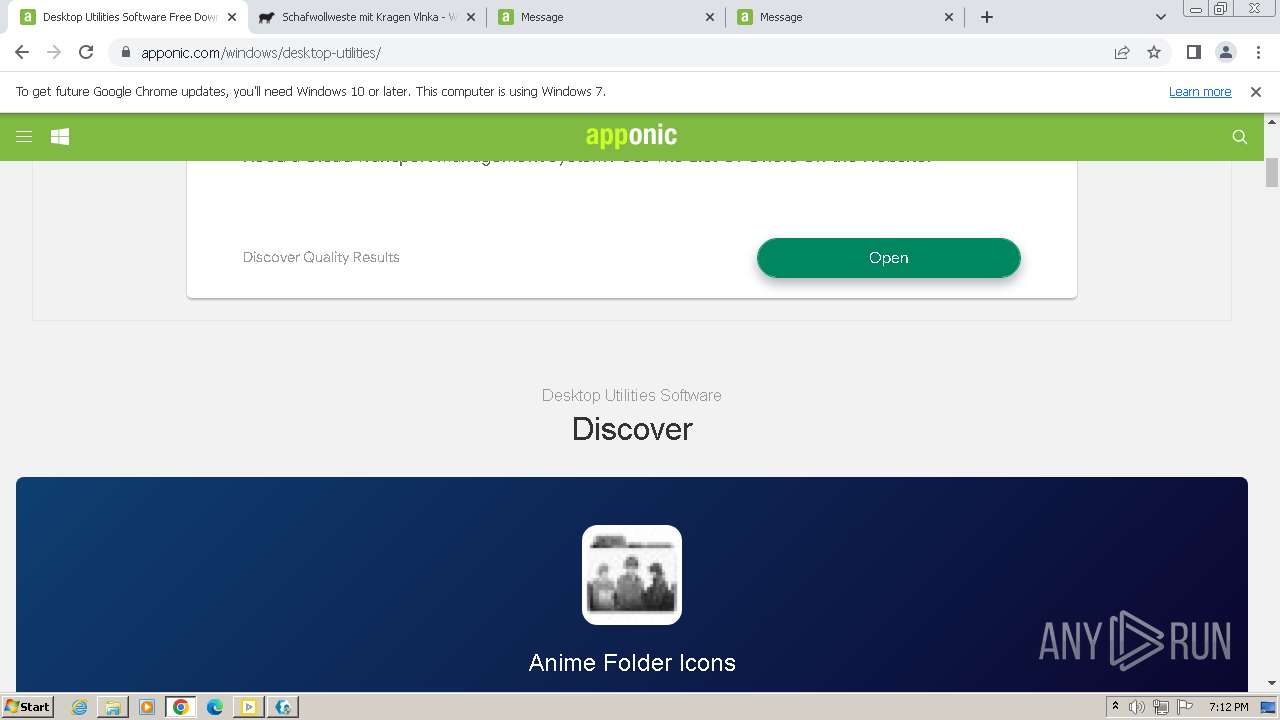Viewport: 1280px width, 720px height.
Task: Open Microsoft Edge from taskbar
Action: point(215,707)
